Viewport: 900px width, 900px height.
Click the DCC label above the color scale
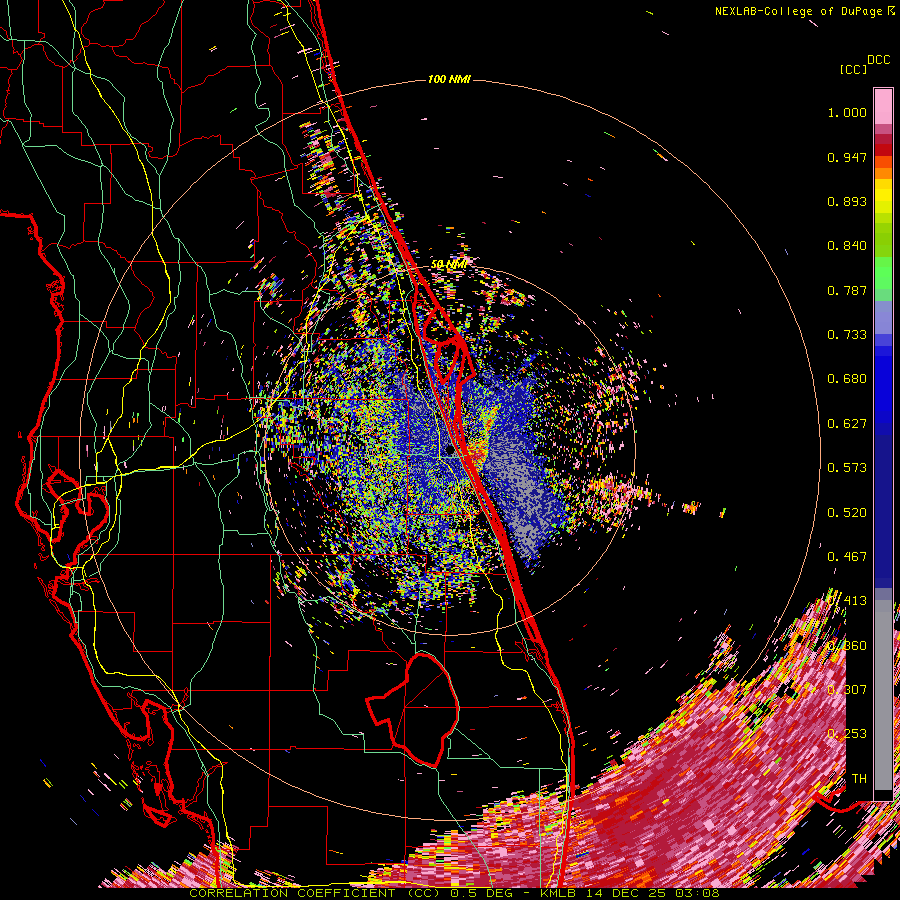pos(878,60)
